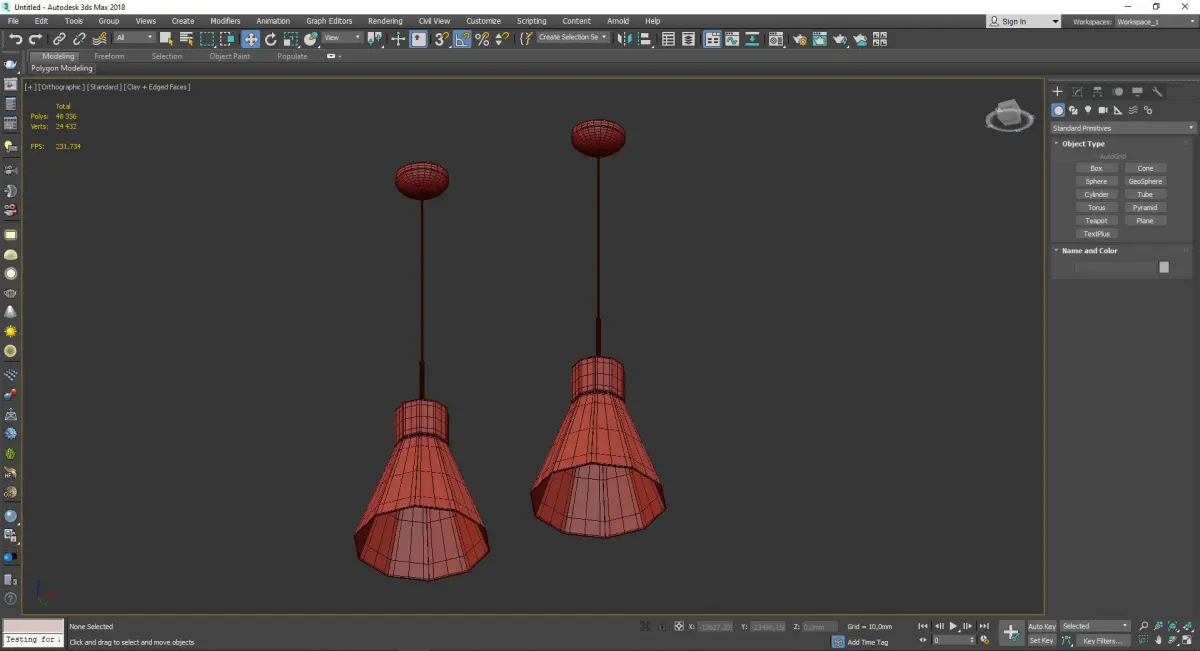The width and height of the screenshot is (1200, 651).
Task: Toggle the Percent Snap button
Action: 482,39
